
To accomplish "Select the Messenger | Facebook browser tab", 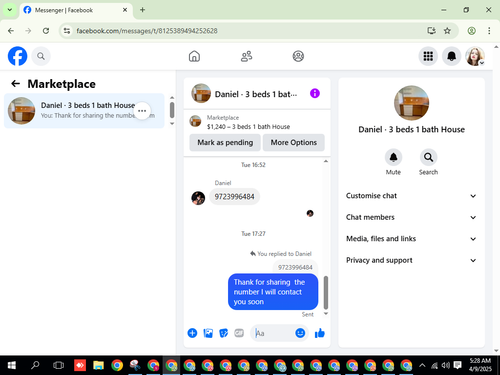I will point(76,10).
